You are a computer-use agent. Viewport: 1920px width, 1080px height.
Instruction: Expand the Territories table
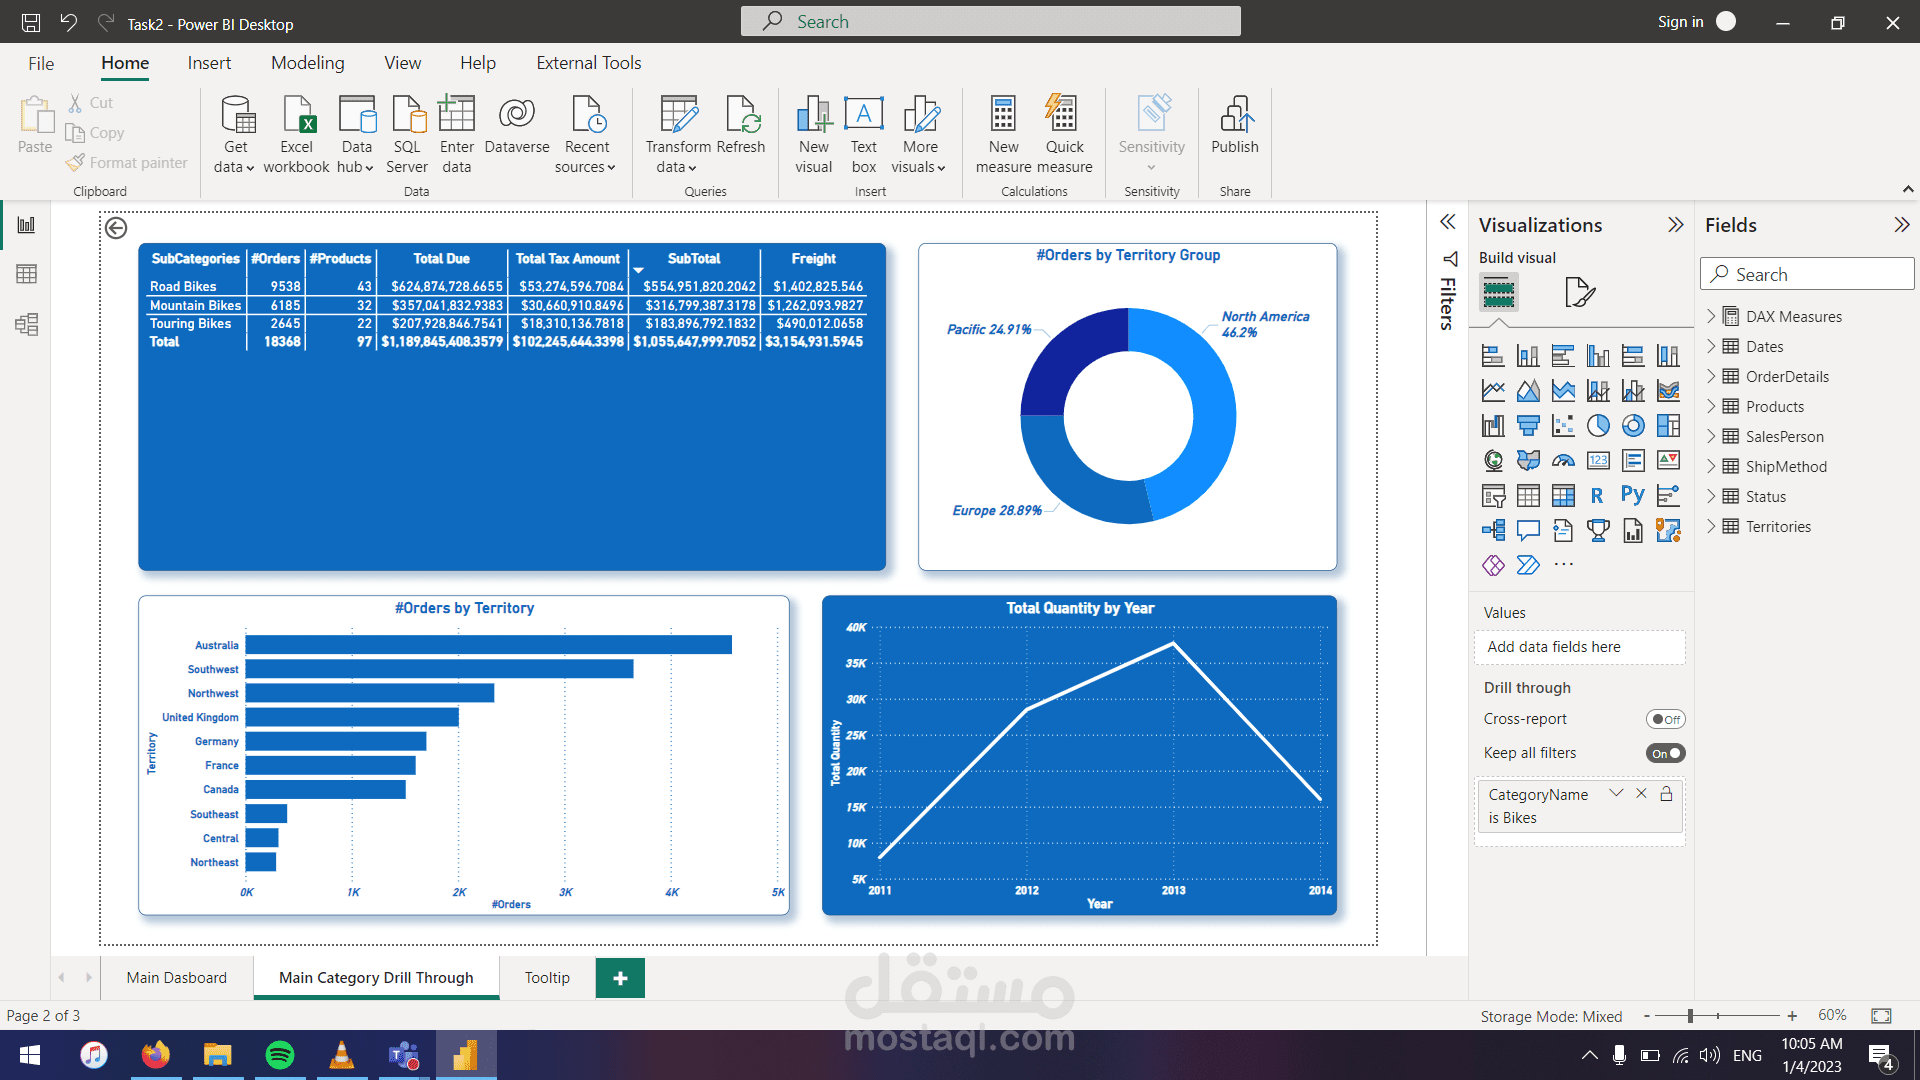pos(1711,526)
